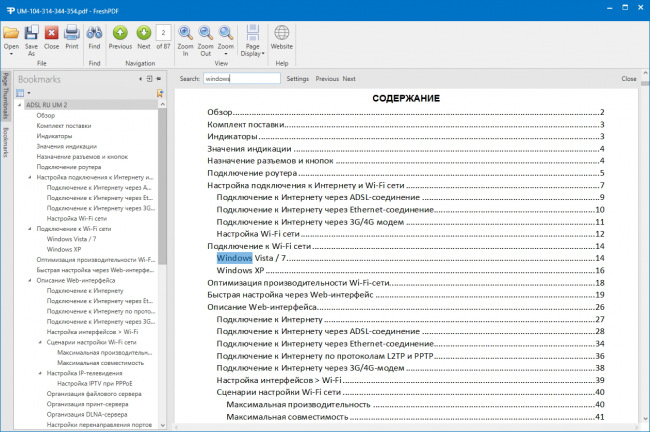
Task: Select the Настройки перенаправления портов bookmark
Action: click(x=99, y=425)
